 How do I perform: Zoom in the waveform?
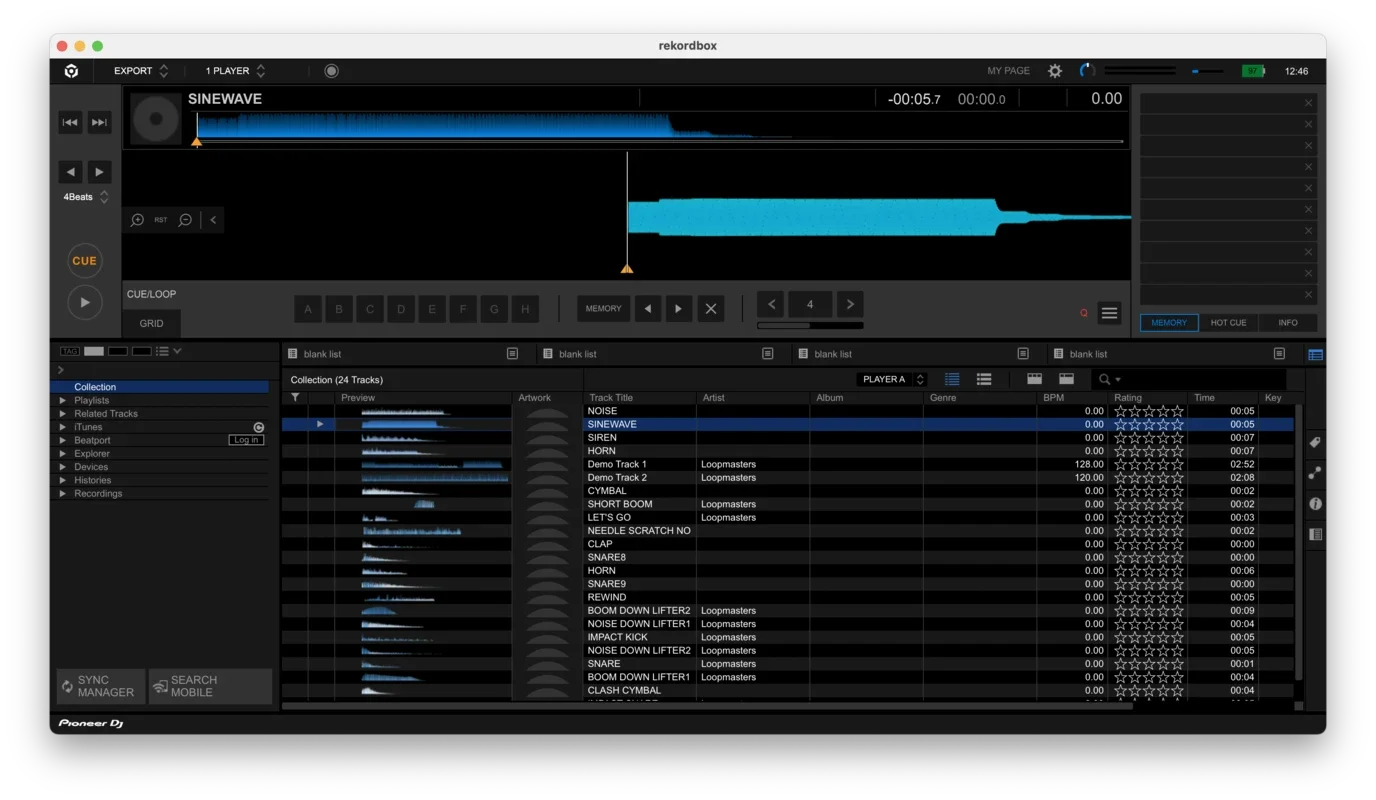137,220
